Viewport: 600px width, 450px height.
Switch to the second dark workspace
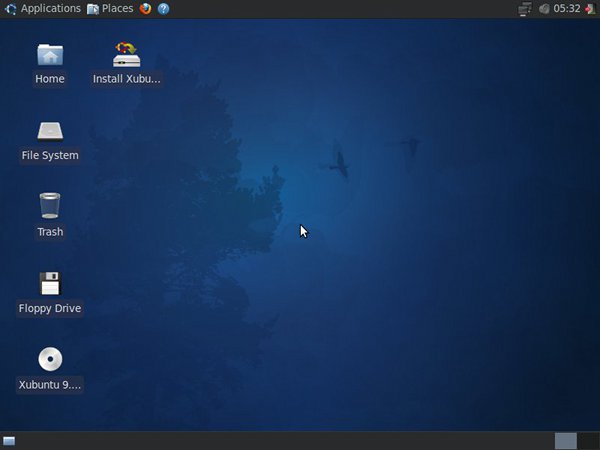coord(589,441)
